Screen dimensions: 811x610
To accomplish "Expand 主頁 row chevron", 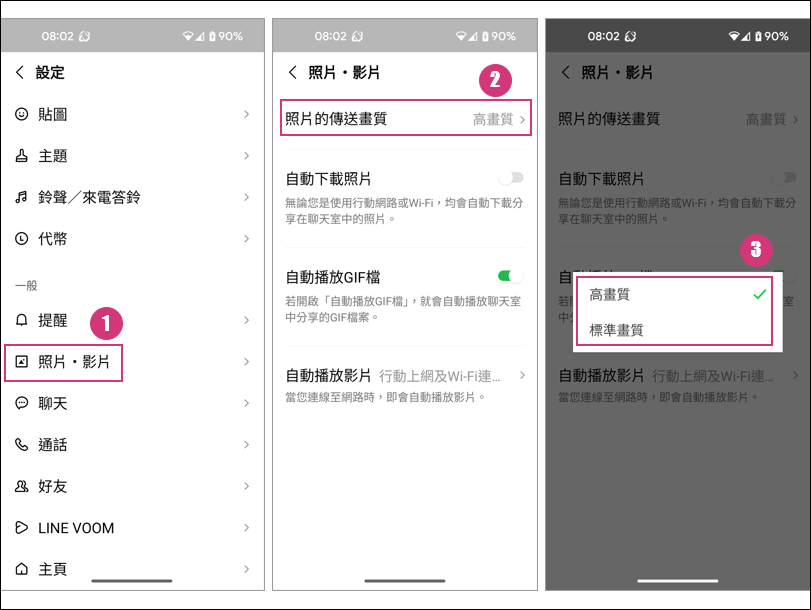I will point(247,569).
